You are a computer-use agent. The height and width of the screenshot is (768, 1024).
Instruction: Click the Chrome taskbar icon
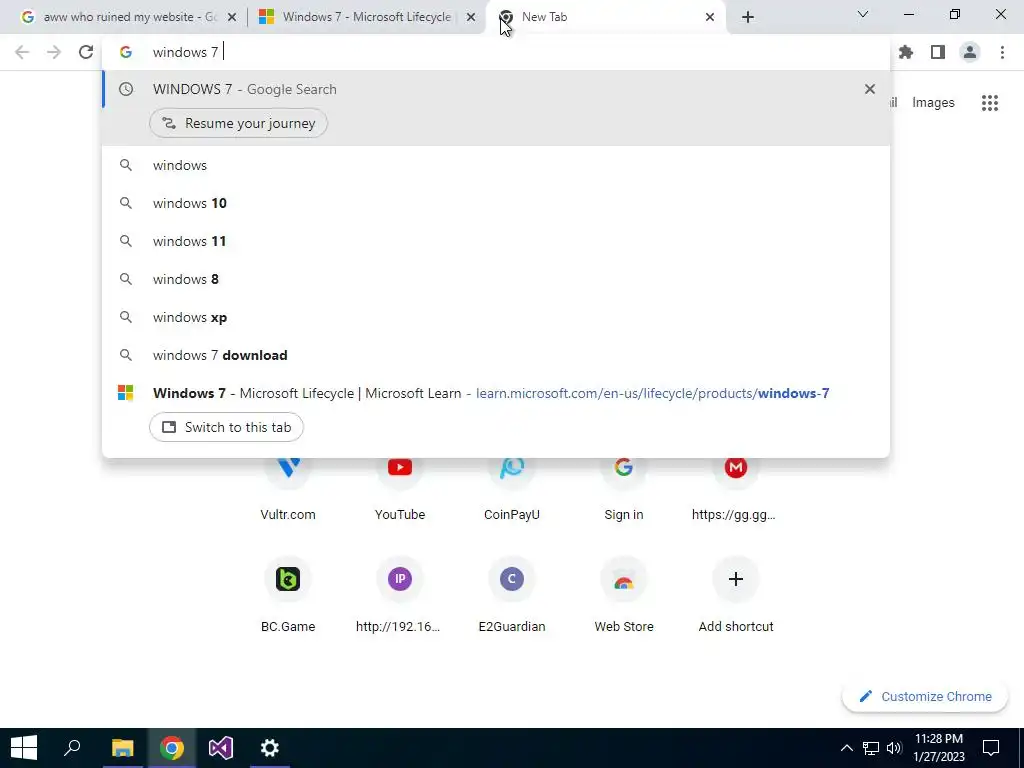[x=172, y=748]
